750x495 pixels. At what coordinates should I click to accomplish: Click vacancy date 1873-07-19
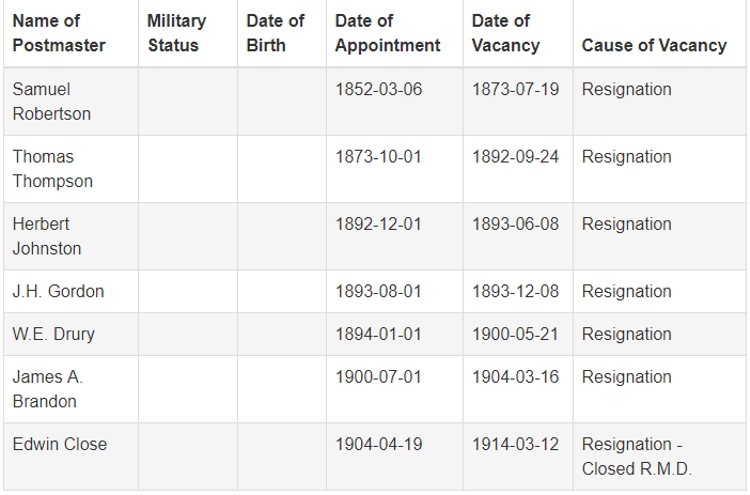point(516,90)
